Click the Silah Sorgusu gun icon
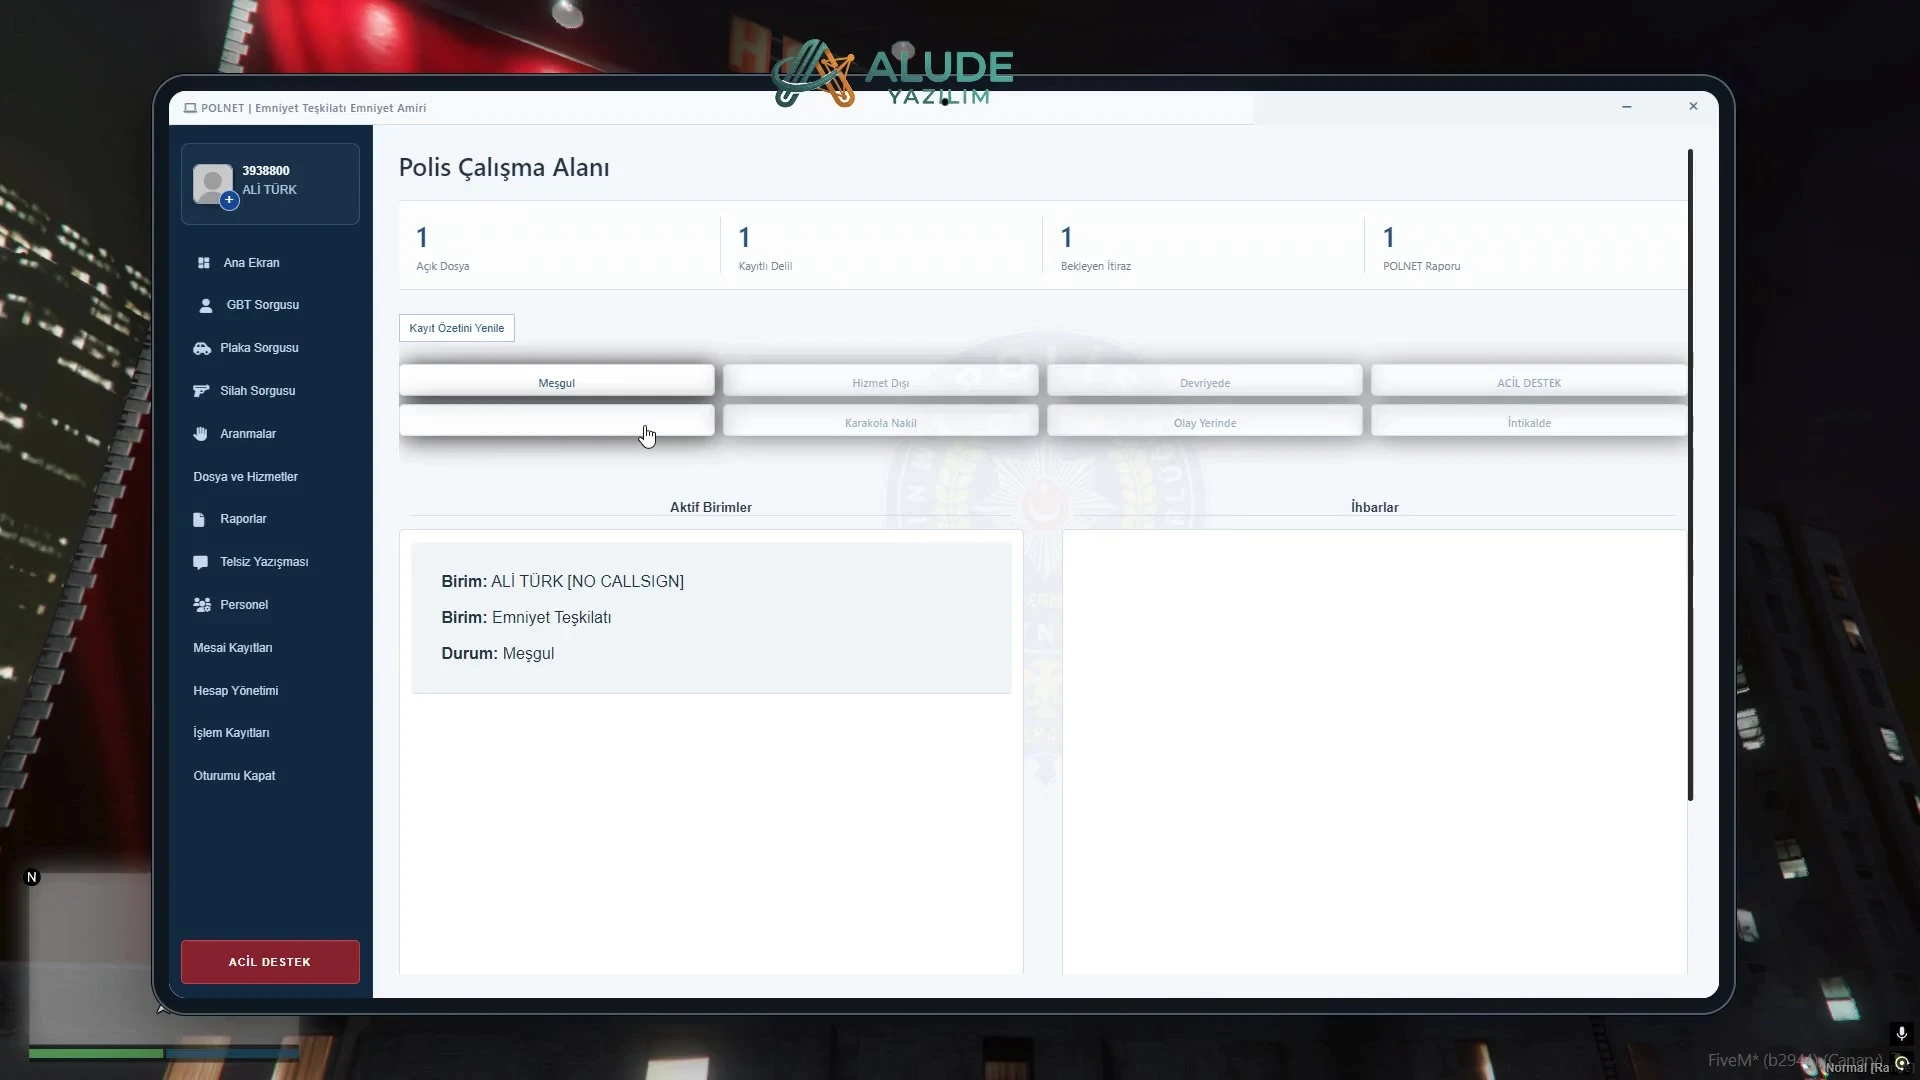This screenshot has width=1920, height=1080. [x=201, y=391]
